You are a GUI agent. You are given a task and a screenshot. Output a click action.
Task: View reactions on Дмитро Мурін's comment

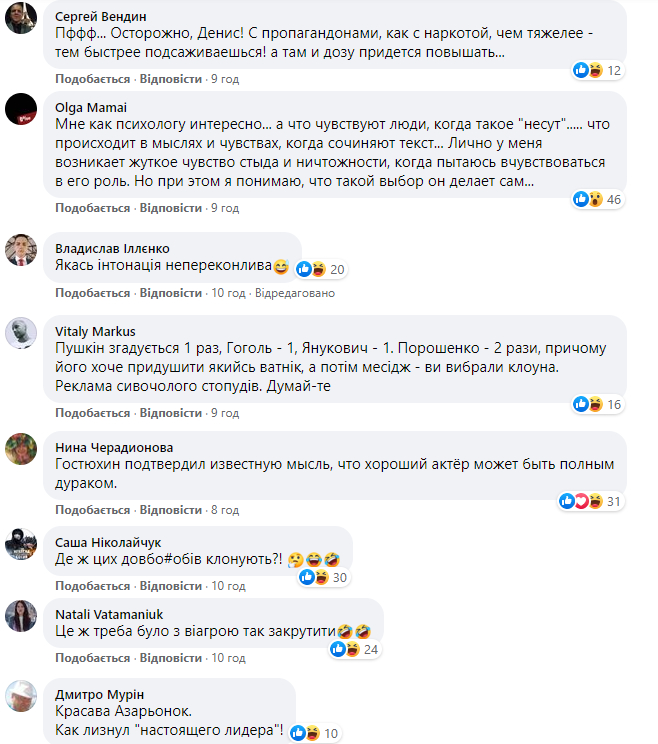[x=319, y=733]
